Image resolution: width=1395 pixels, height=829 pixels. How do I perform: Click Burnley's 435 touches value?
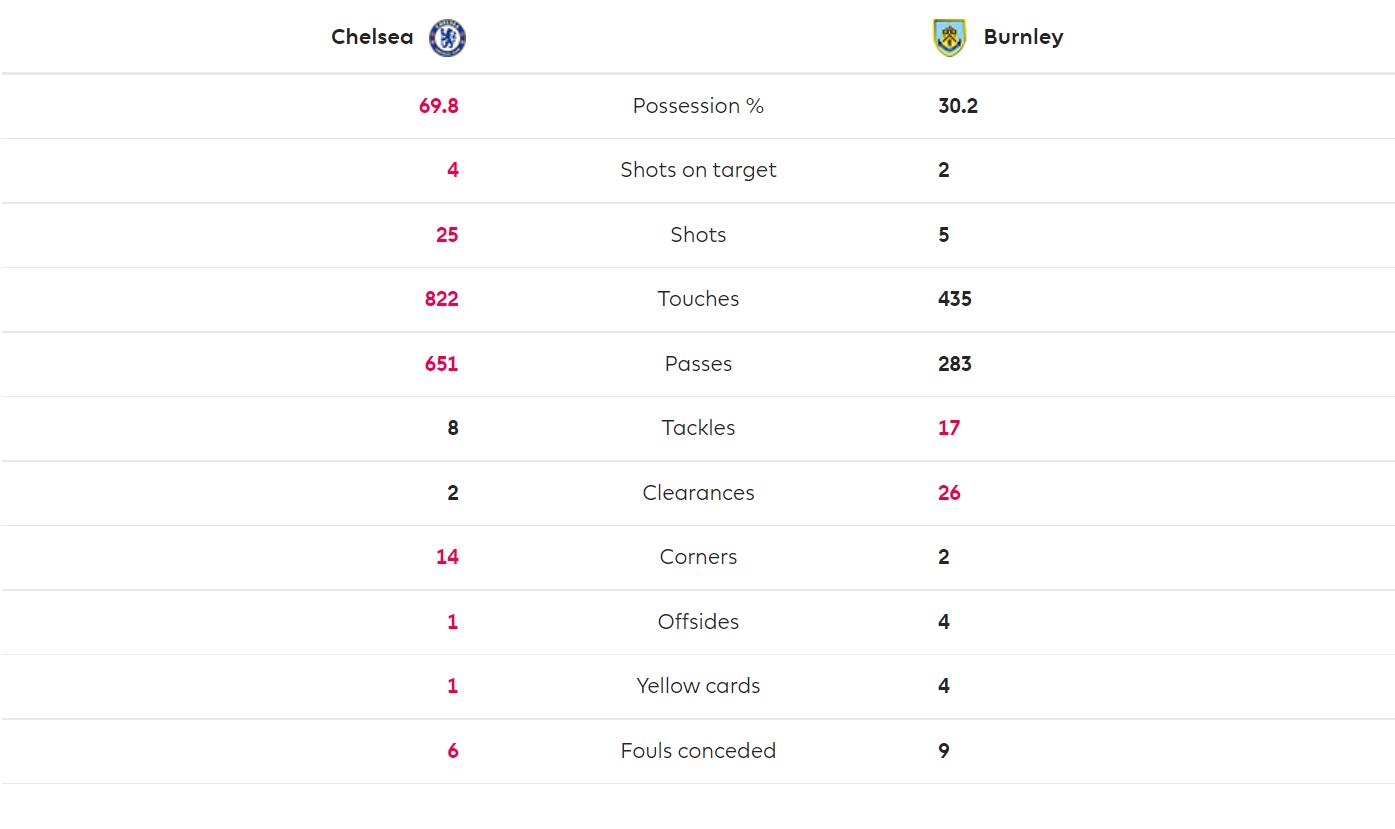[955, 299]
